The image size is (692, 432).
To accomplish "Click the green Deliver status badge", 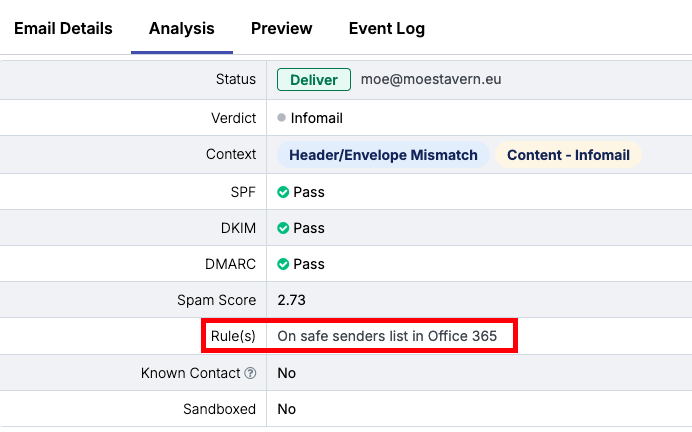I will point(314,80).
